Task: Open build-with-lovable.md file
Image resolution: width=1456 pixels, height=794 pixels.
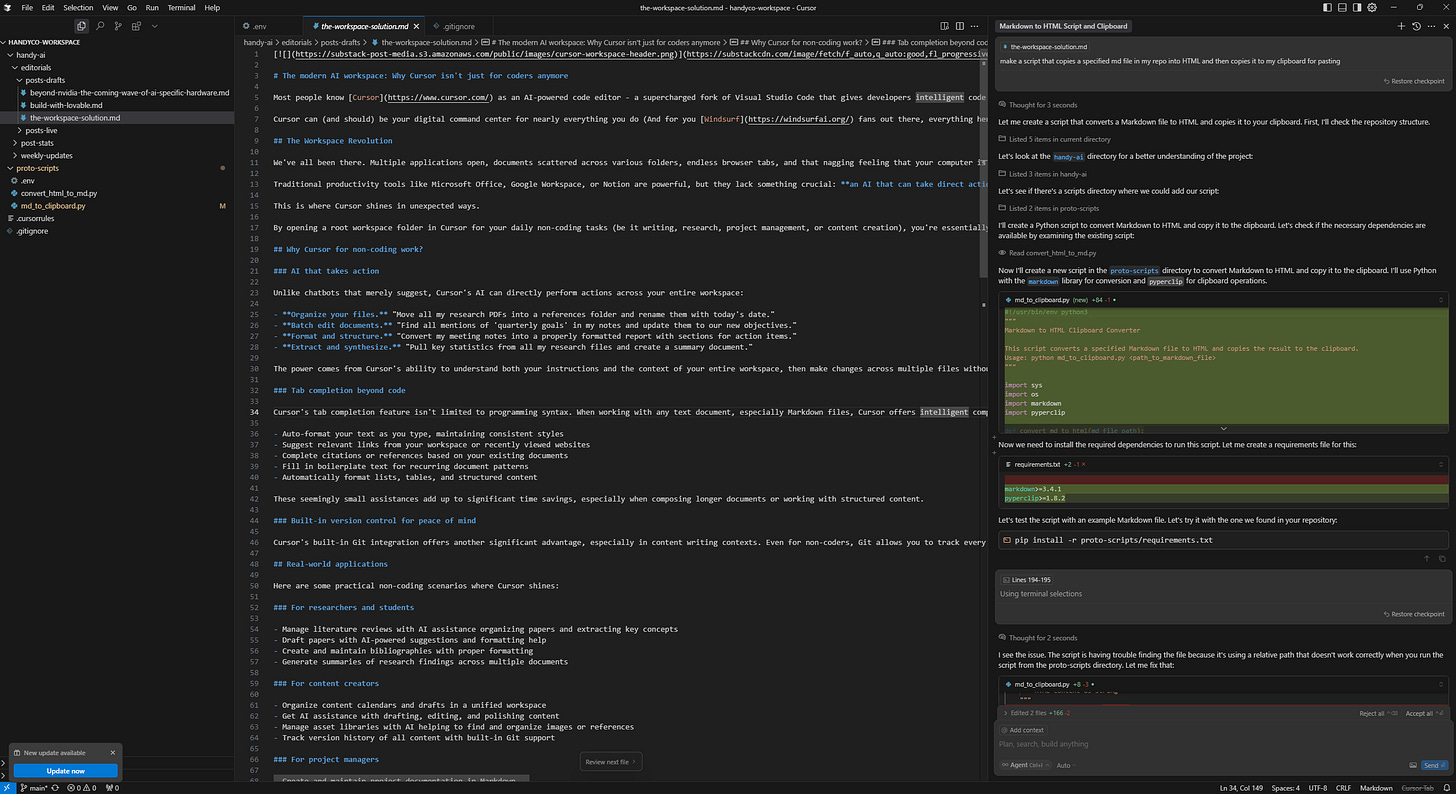Action: pos(66,105)
